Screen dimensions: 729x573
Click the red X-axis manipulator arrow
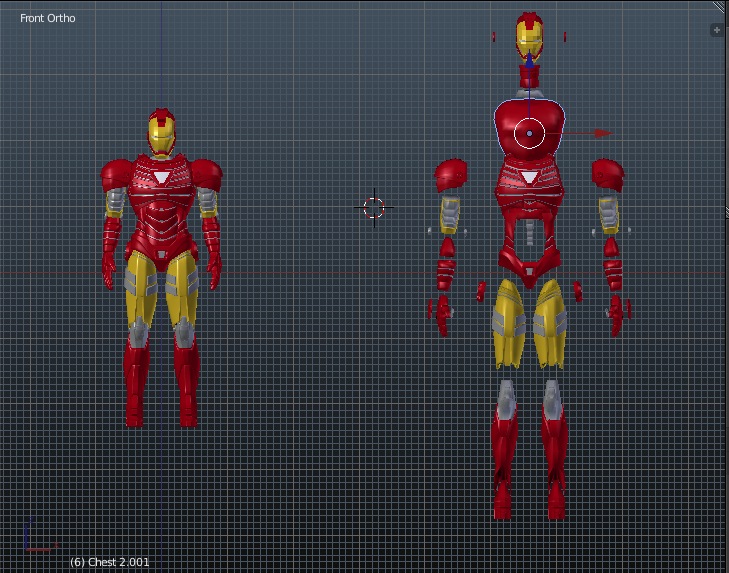603,133
